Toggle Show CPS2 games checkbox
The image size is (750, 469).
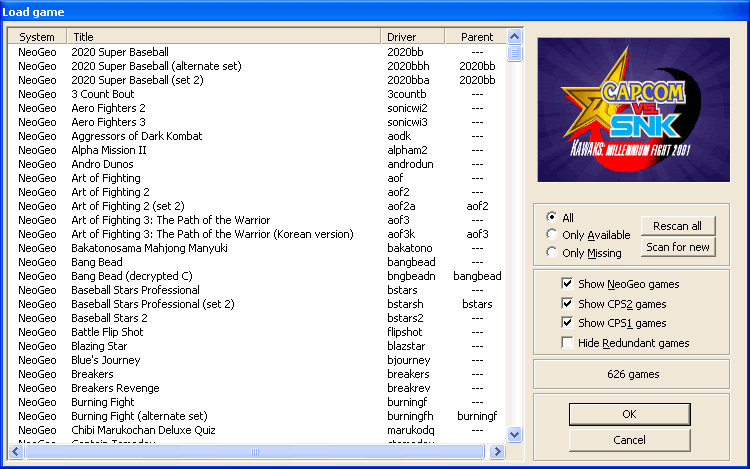pos(568,304)
